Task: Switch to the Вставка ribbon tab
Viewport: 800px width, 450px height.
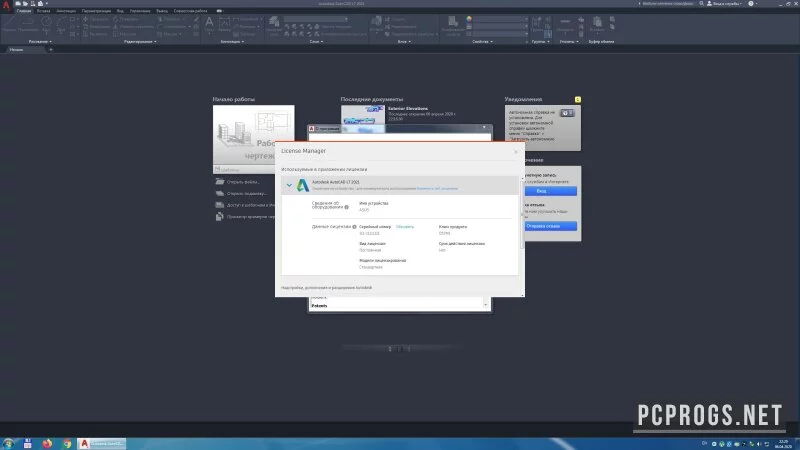Action: tap(43, 11)
